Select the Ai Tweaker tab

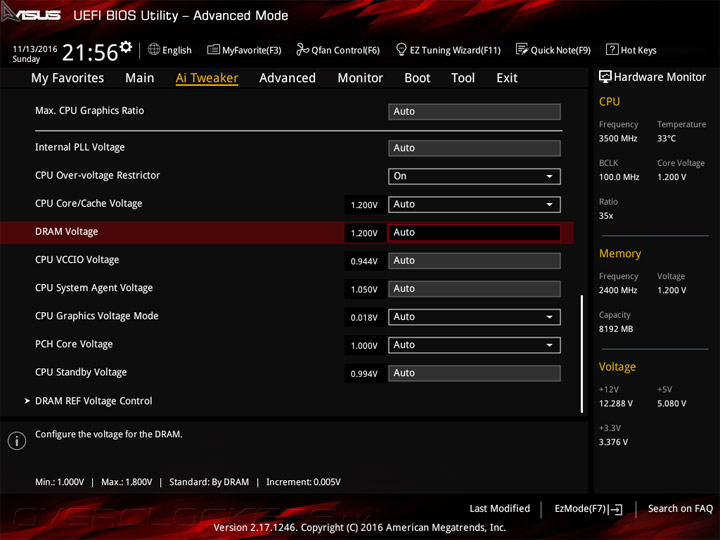point(207,78)
